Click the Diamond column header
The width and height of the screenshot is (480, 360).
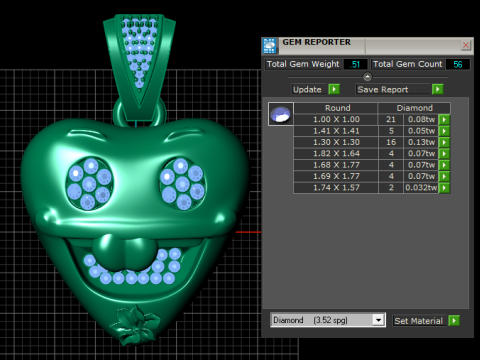pyautogui.click(x=414, y=108)
